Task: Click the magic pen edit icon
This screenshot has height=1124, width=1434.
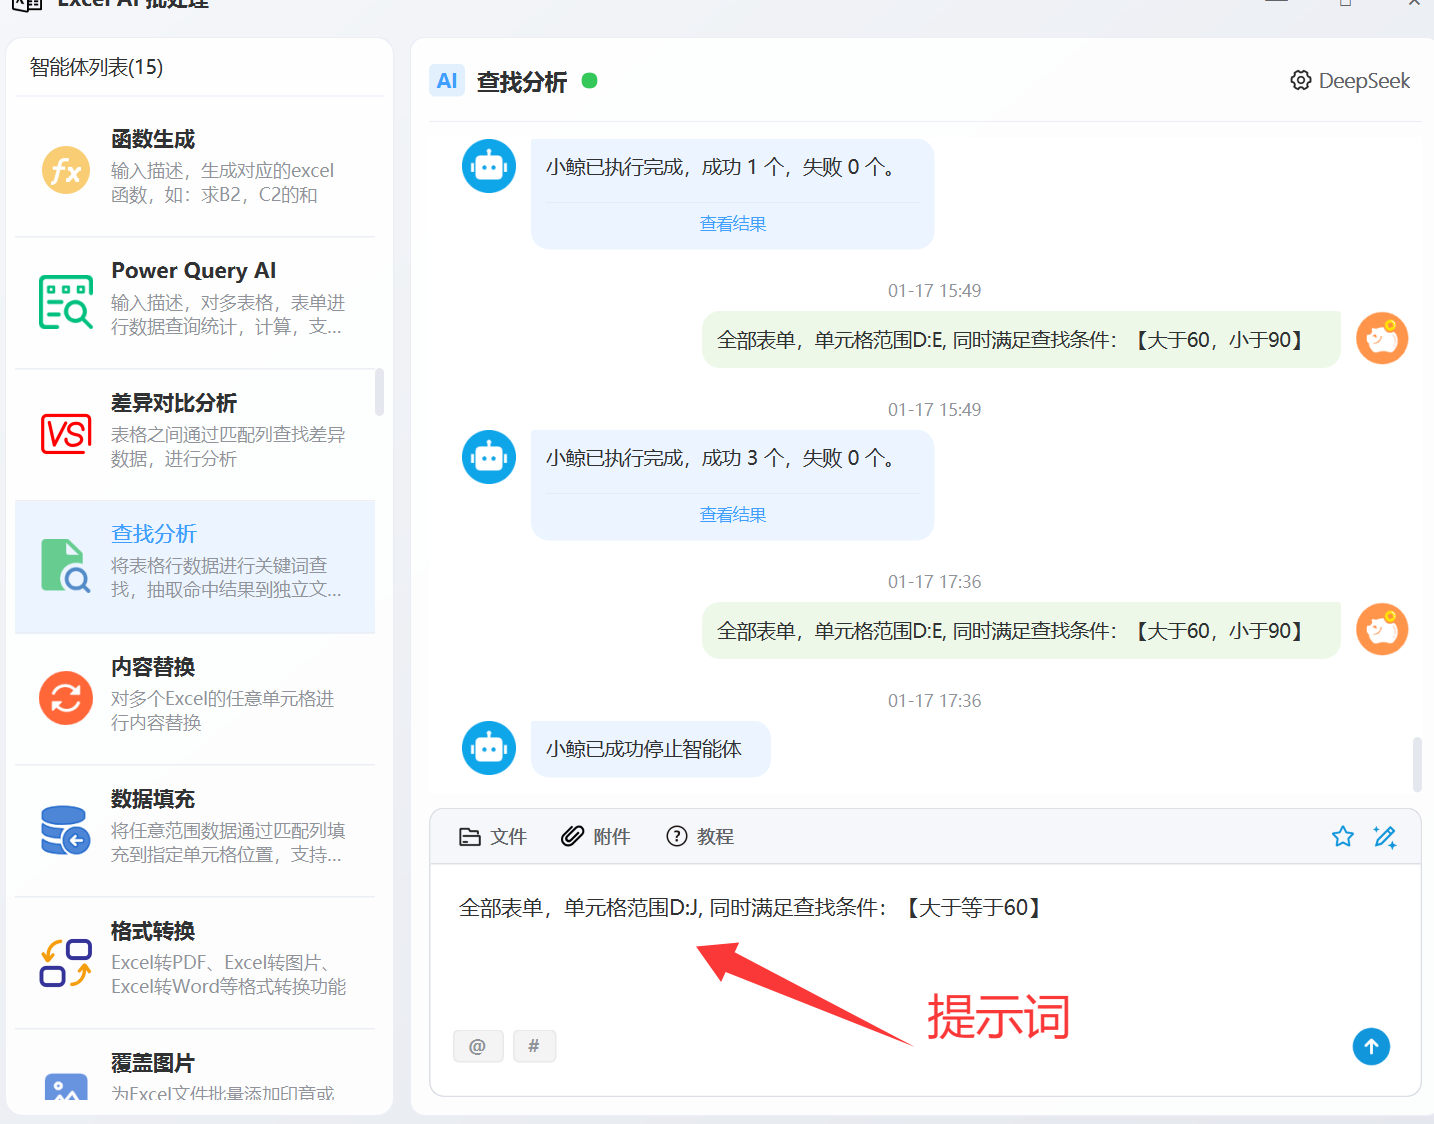Action: [1385, 837]
